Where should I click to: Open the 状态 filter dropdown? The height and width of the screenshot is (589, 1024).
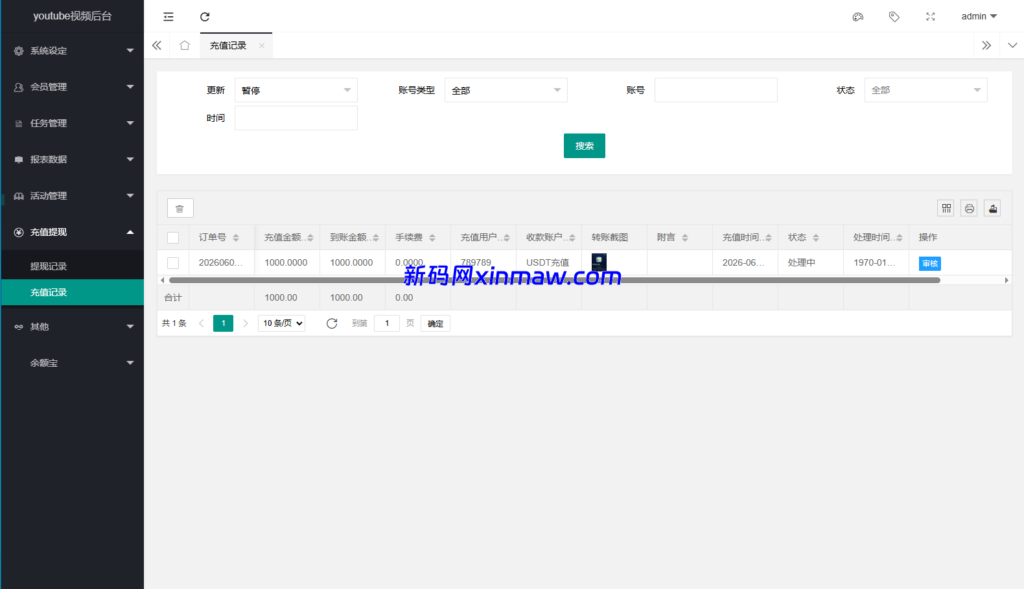tap(925, 90)
